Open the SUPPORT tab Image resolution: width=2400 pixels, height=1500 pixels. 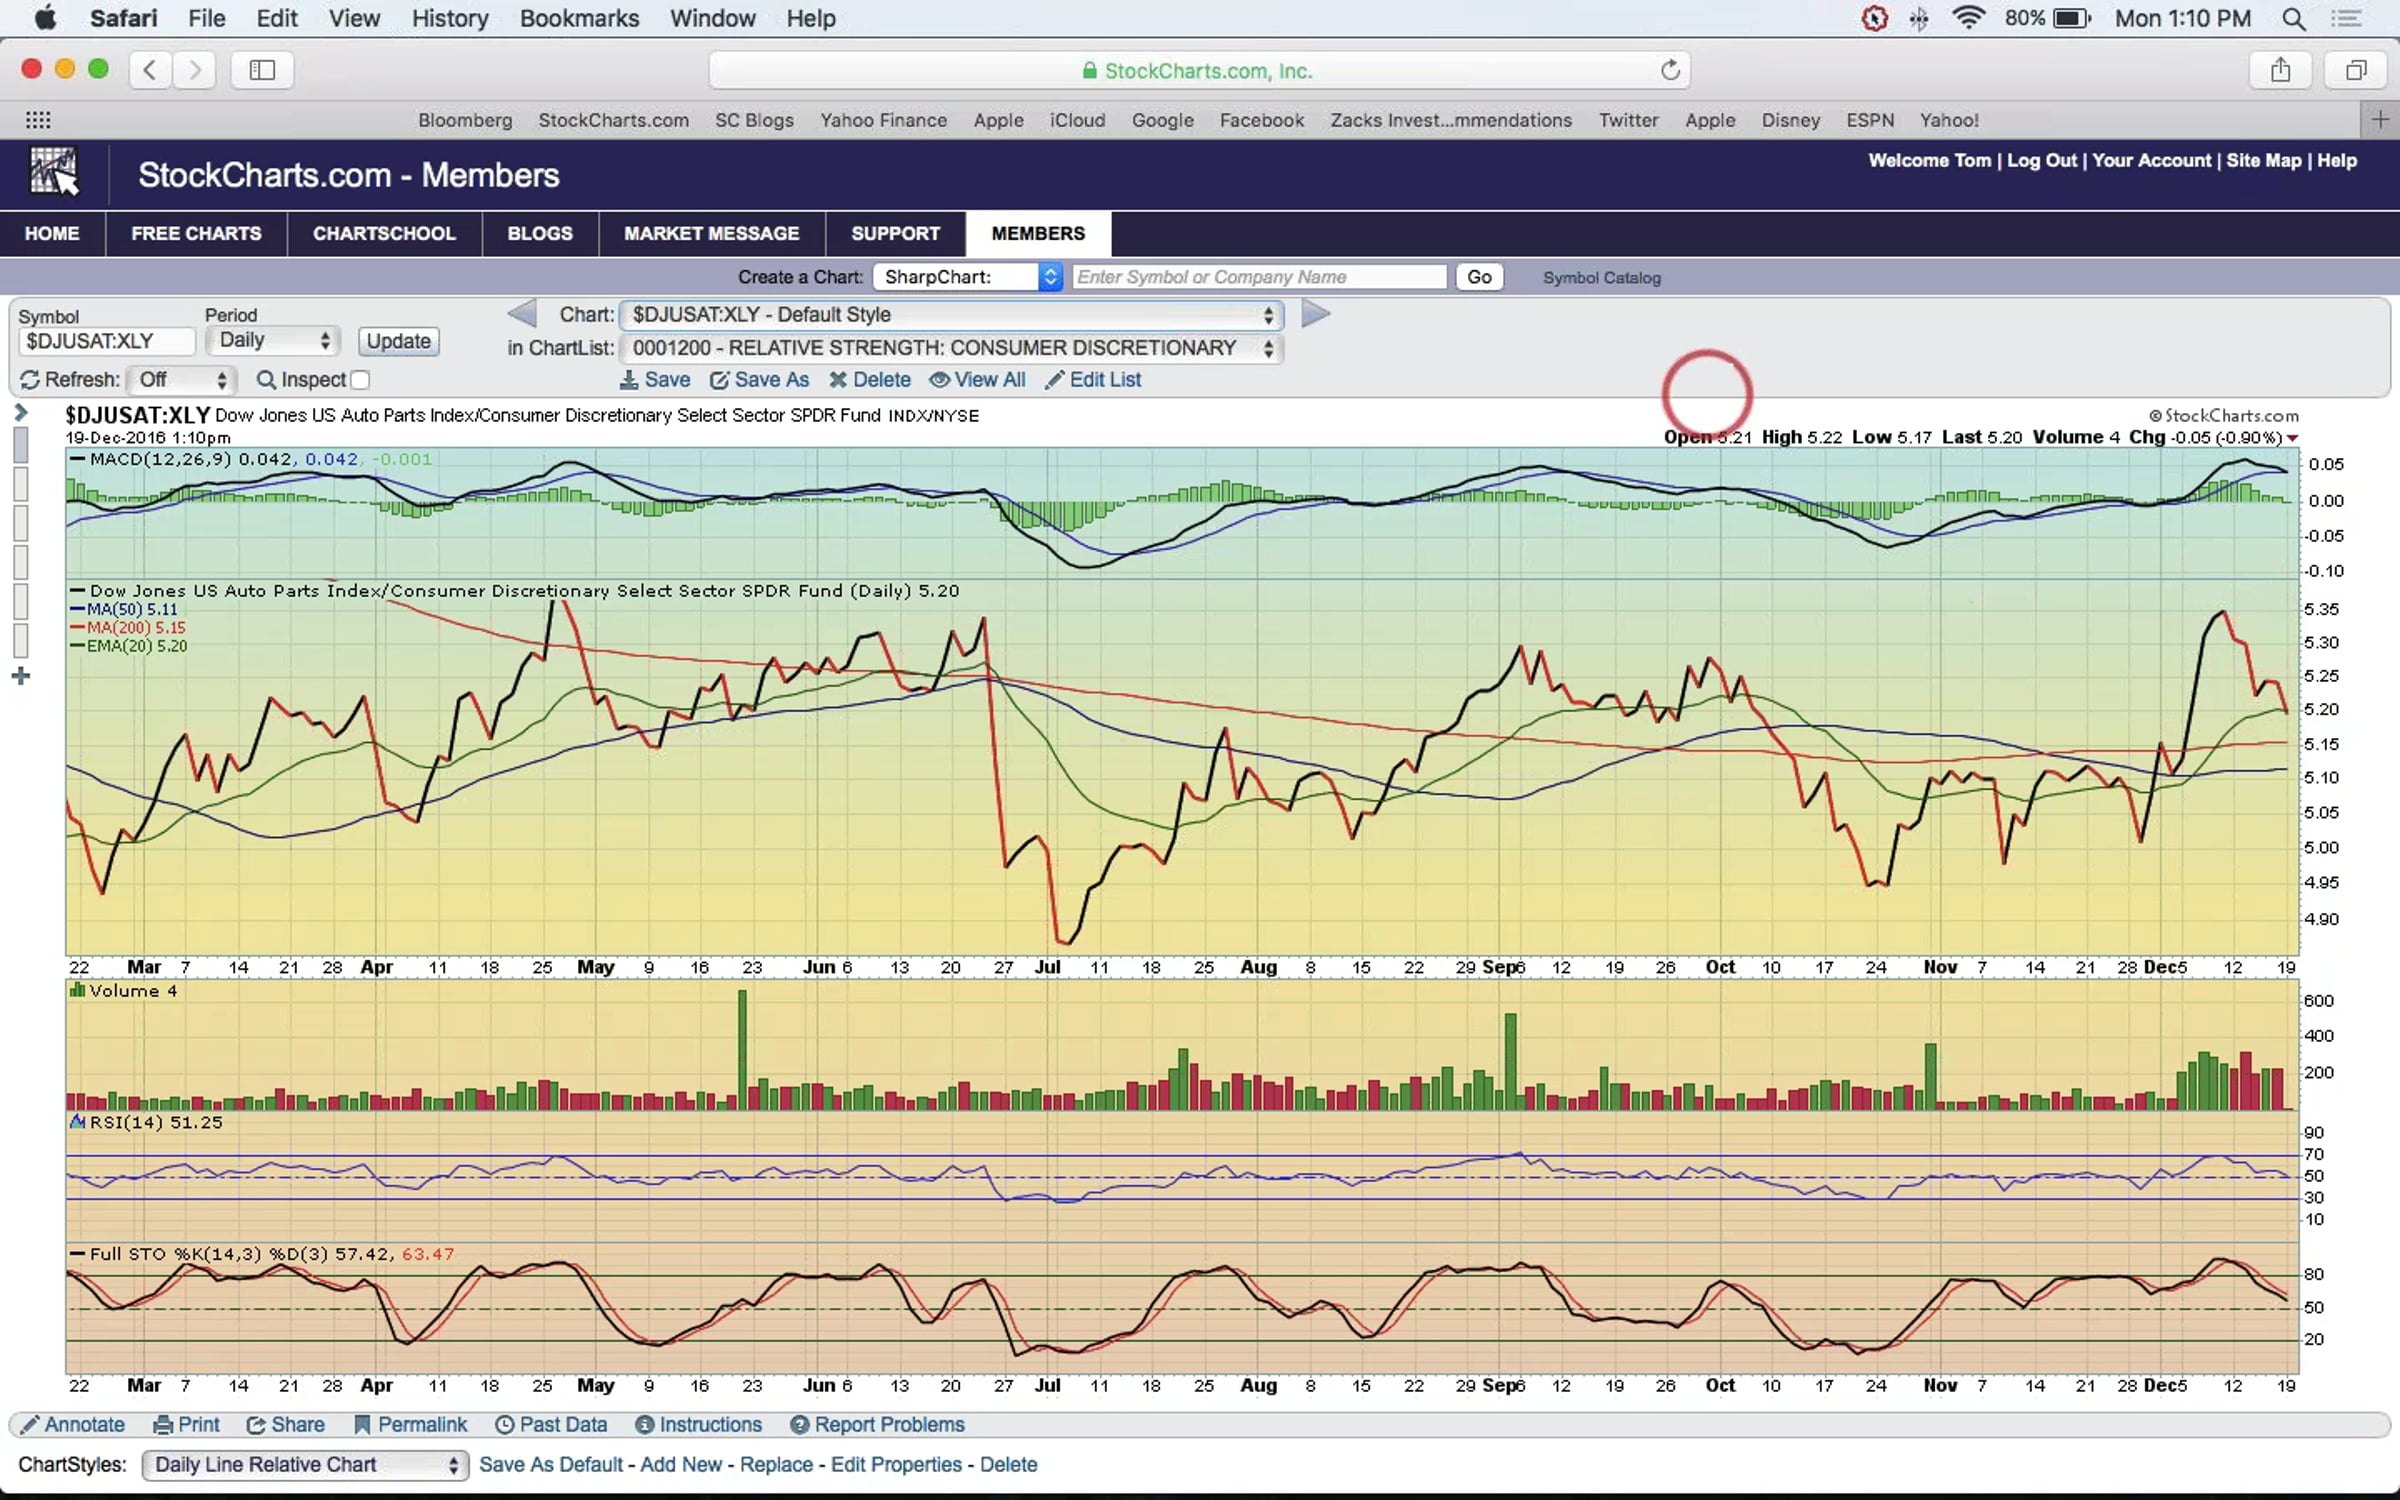(896, 233)
